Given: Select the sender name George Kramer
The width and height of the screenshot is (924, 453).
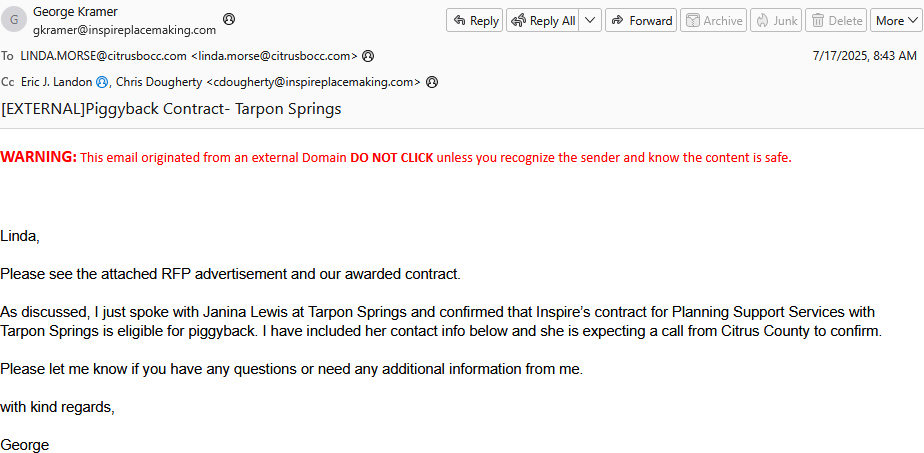Looking at the screenshot, I should click(75, 12).
